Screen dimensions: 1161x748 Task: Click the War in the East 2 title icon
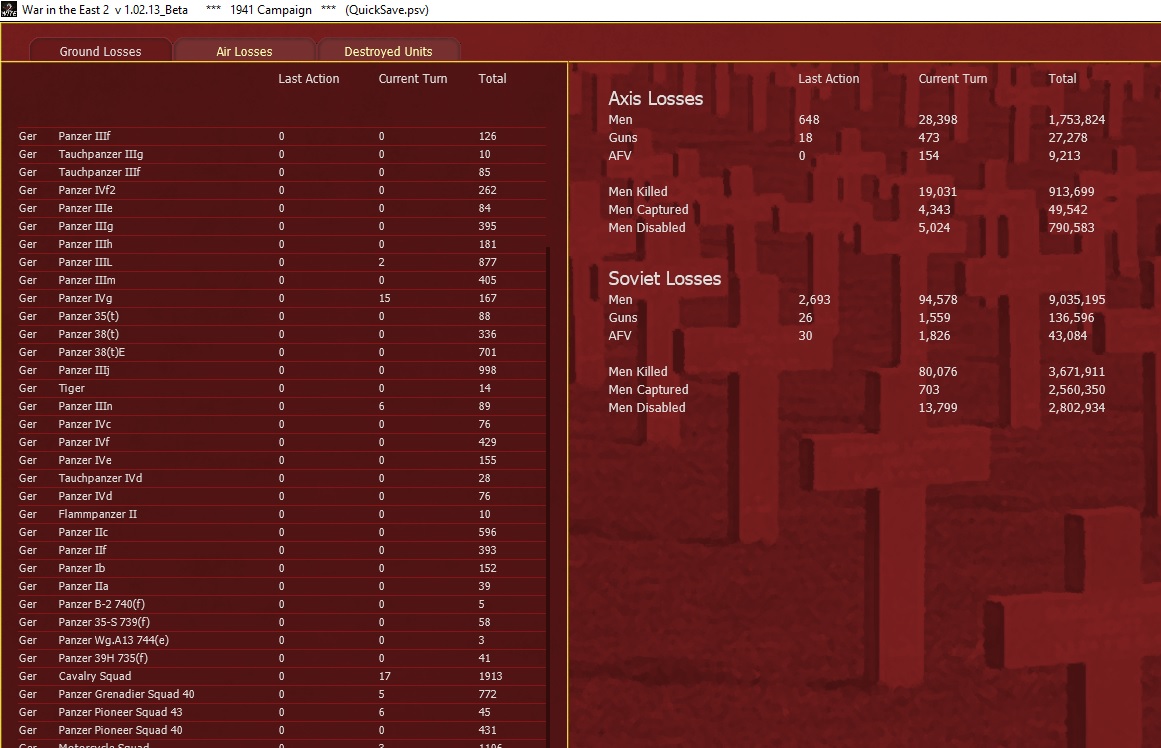(9, 10)
